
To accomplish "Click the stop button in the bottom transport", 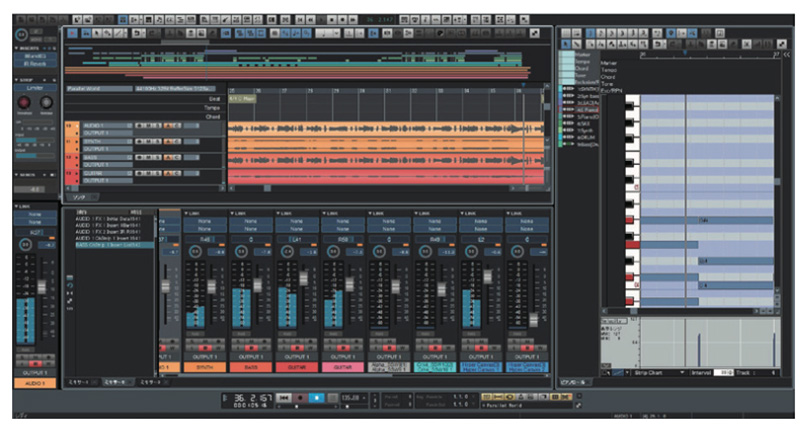I will (x=333, y=398).
